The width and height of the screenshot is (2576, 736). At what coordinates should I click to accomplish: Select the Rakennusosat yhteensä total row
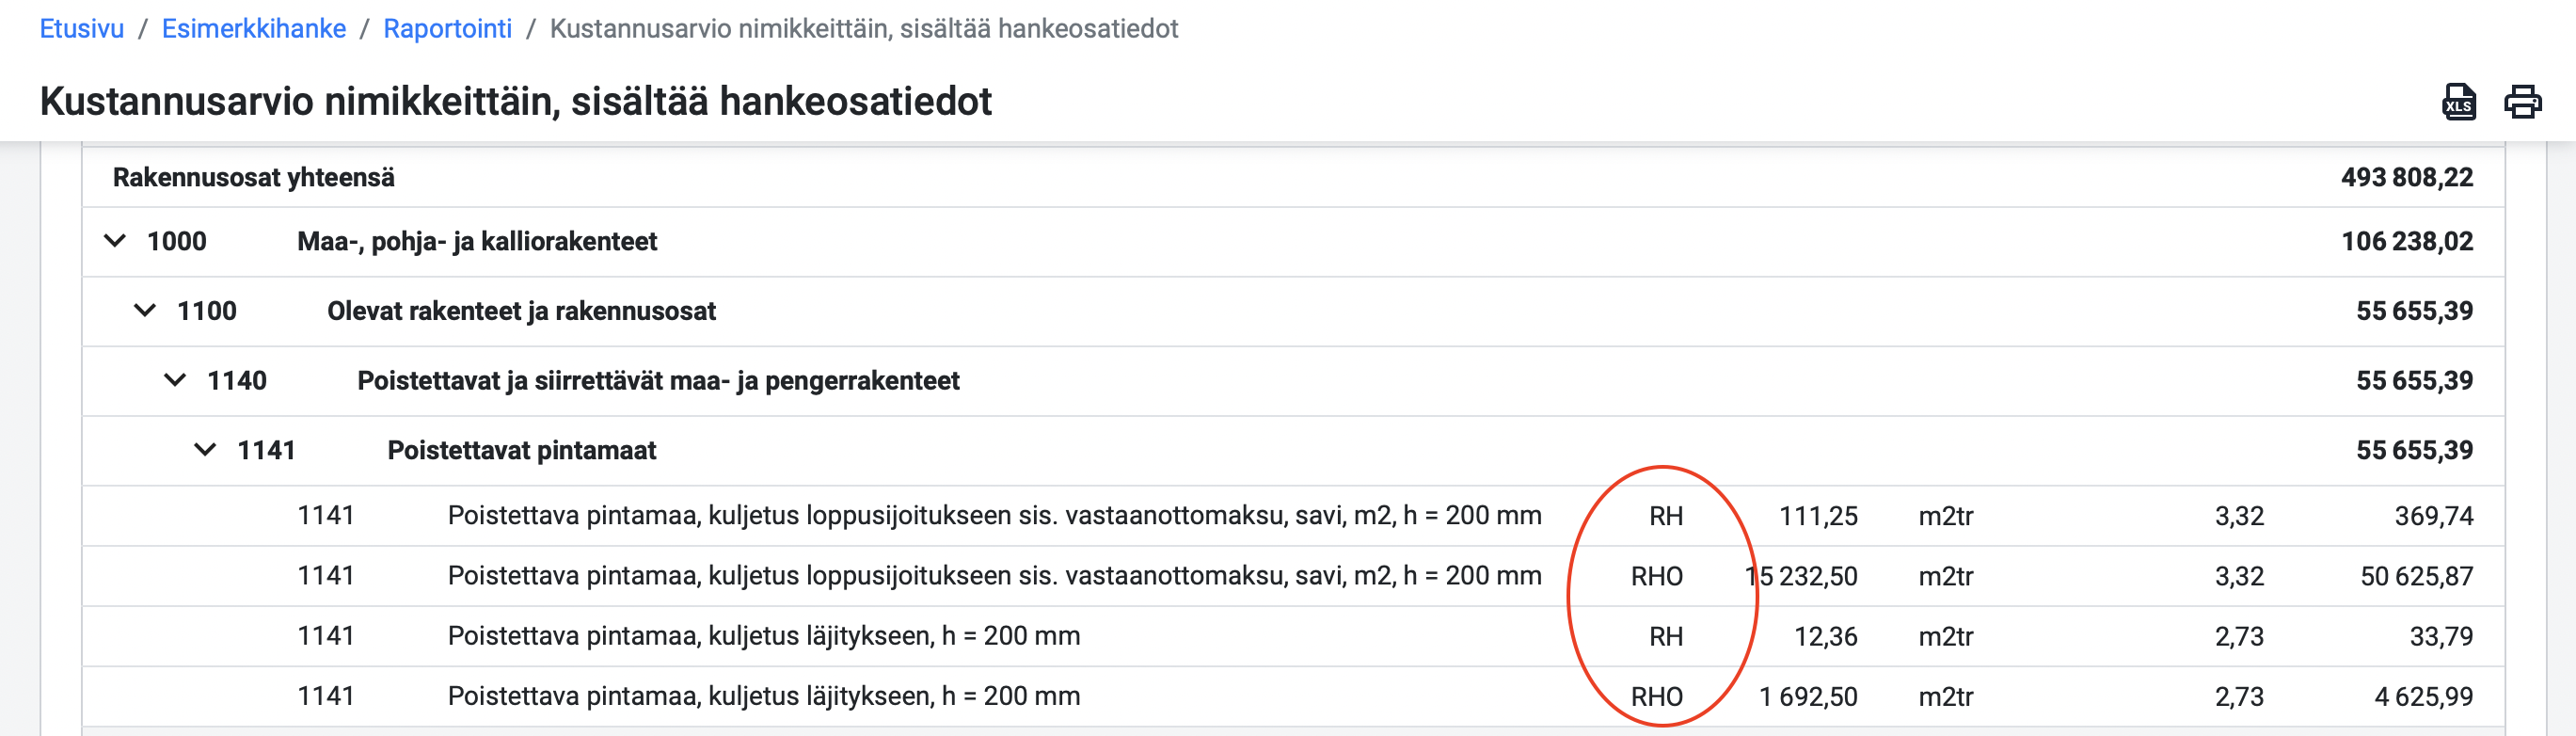(1293, 177)
